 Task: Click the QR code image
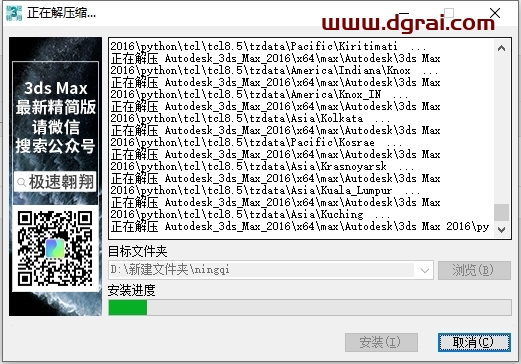(x=55, y=248)
